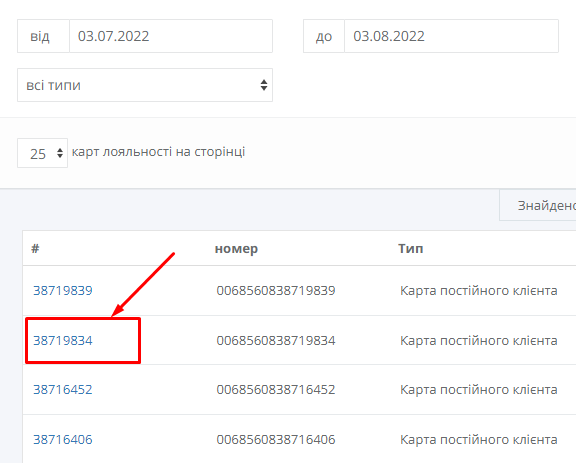Image resolution: width=576 pixels, height=463 pixels.
Task: Sort by the 'Тип' column header
Action: (x=411, y=248)
